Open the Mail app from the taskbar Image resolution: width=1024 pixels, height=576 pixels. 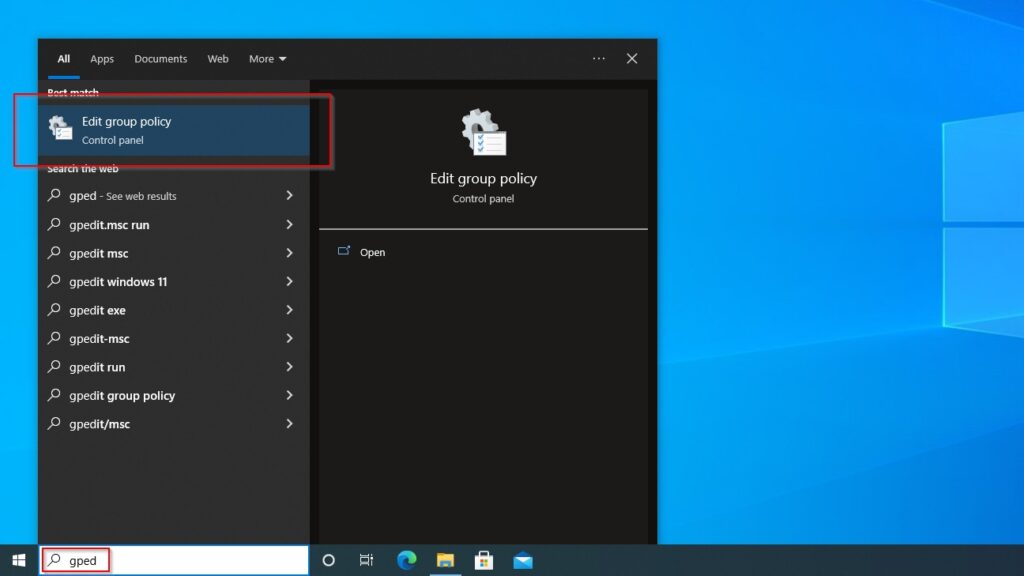coord(522,560)
